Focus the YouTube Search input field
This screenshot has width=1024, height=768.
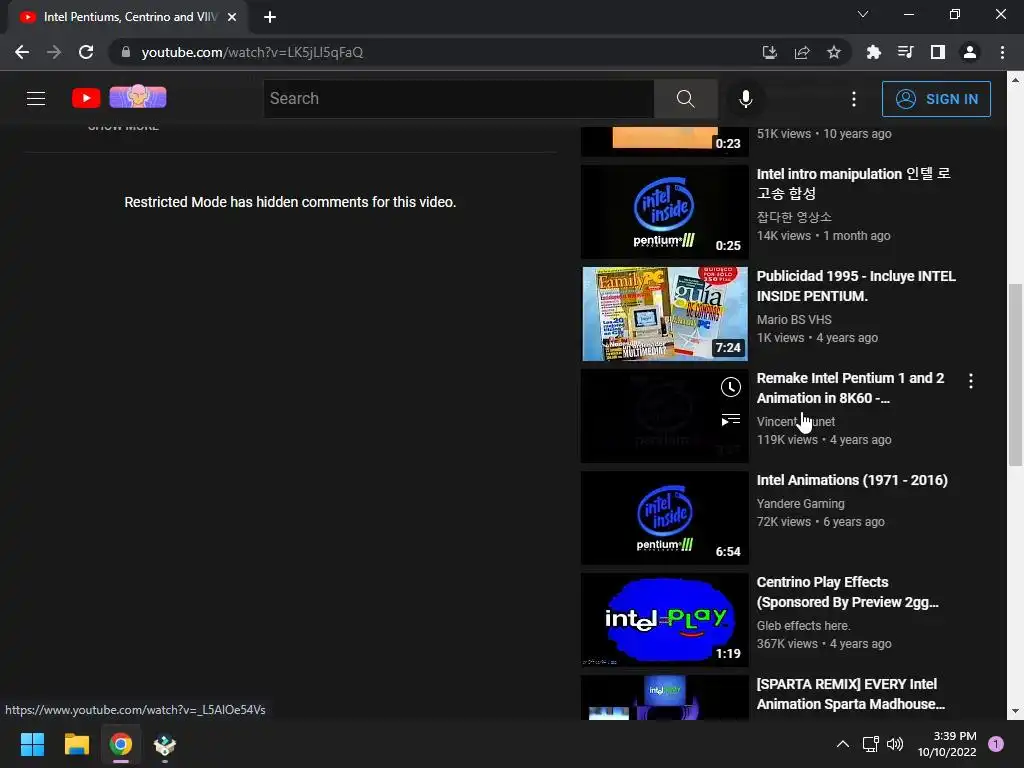(x=459, y=99)
